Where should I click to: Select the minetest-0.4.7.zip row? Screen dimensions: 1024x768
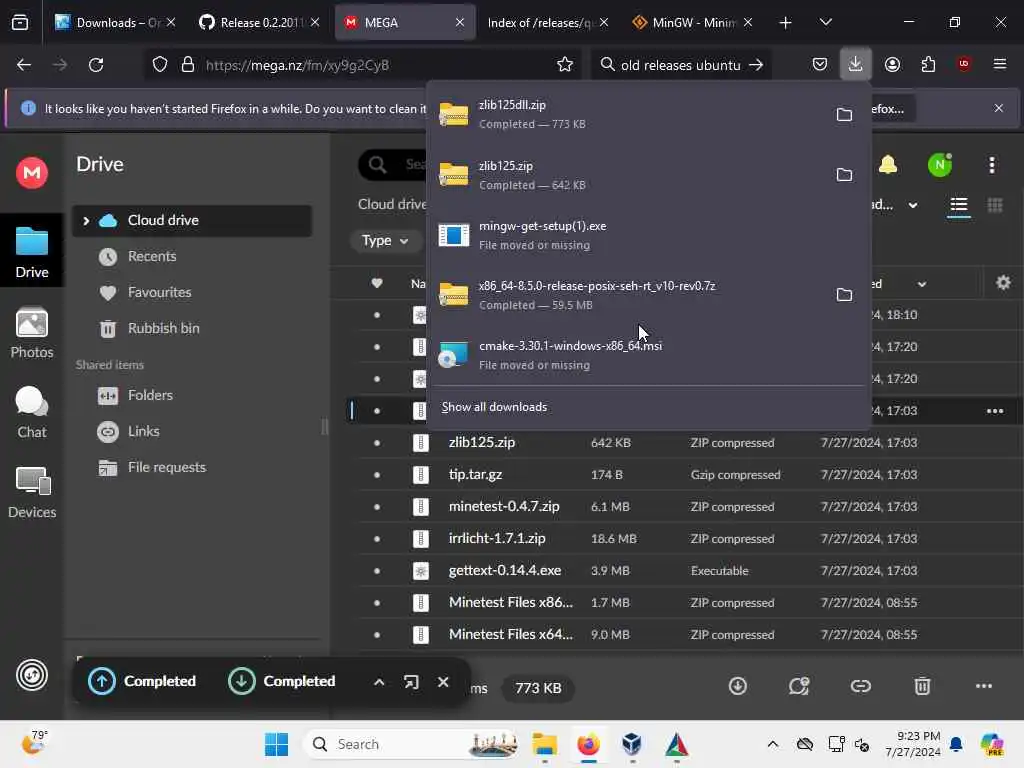pyautogui.click(x=679, y=507)
